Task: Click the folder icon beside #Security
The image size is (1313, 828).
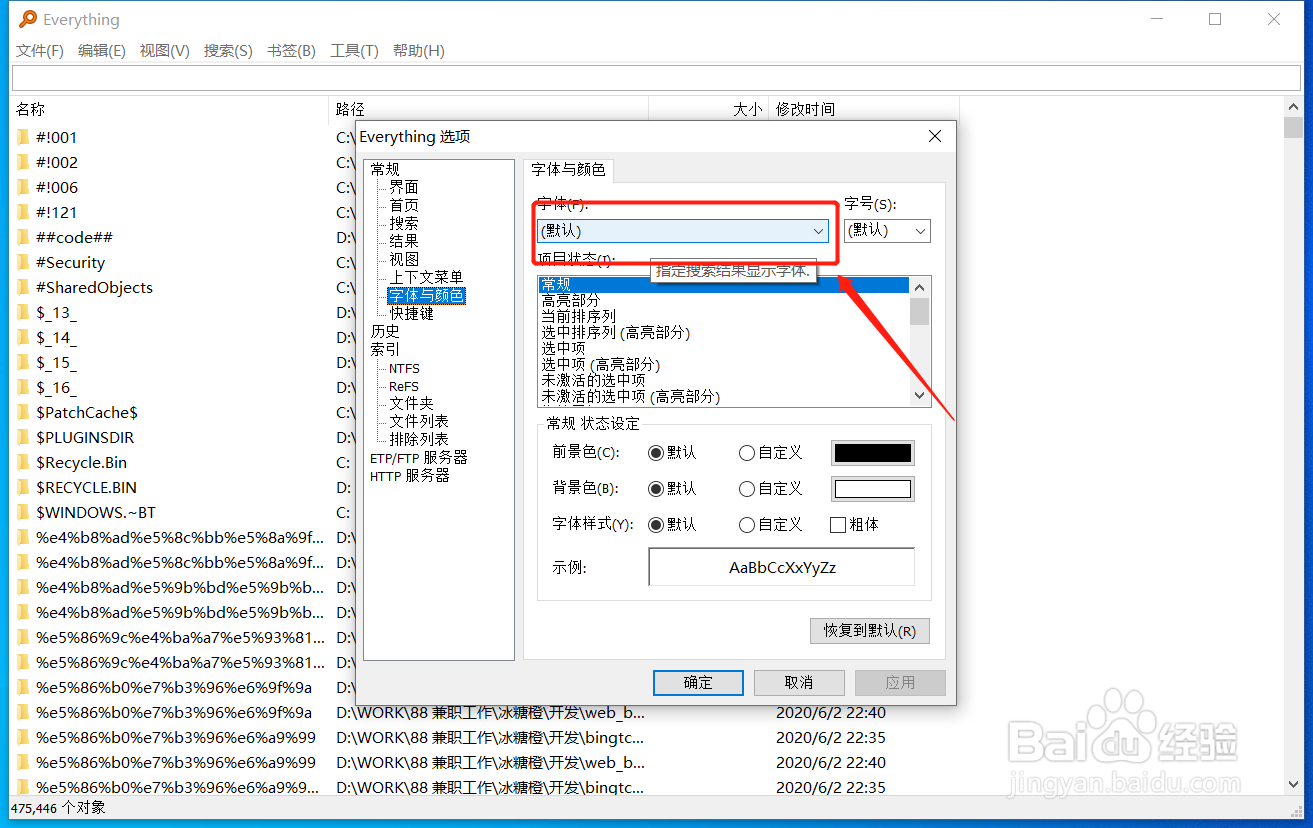Action: click(23, 262)
